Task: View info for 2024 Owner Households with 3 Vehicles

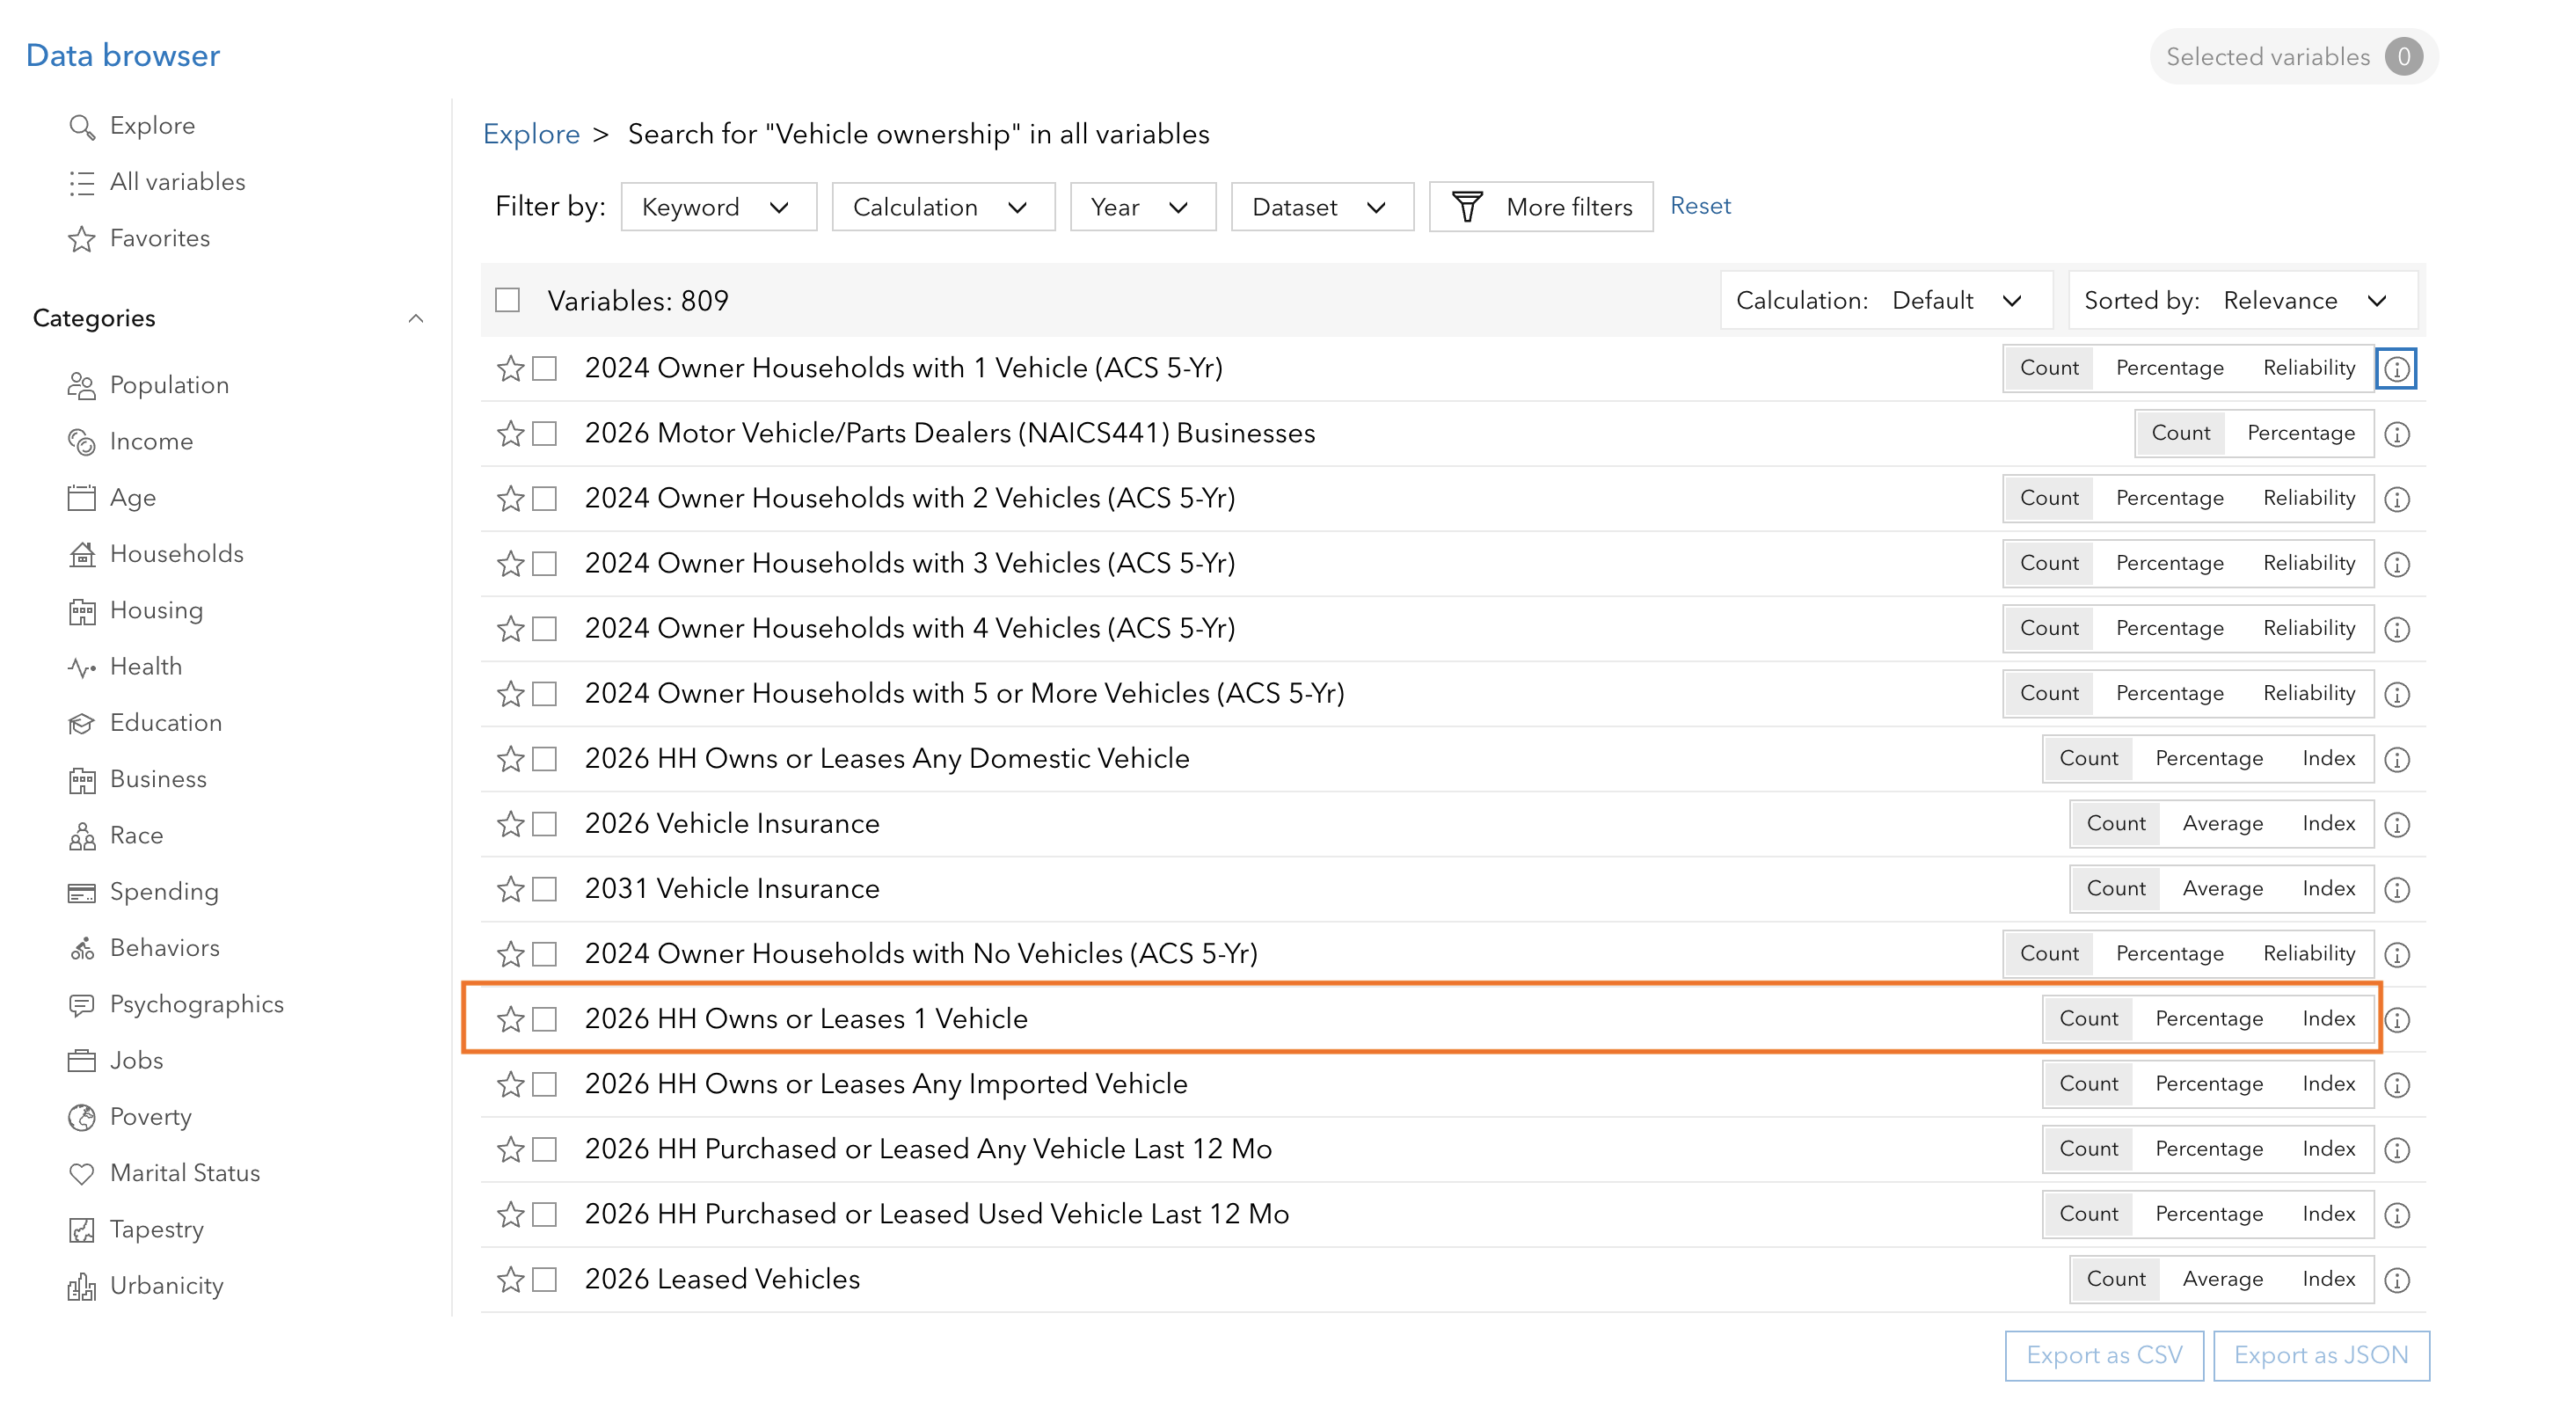Action: [2396, 563]
